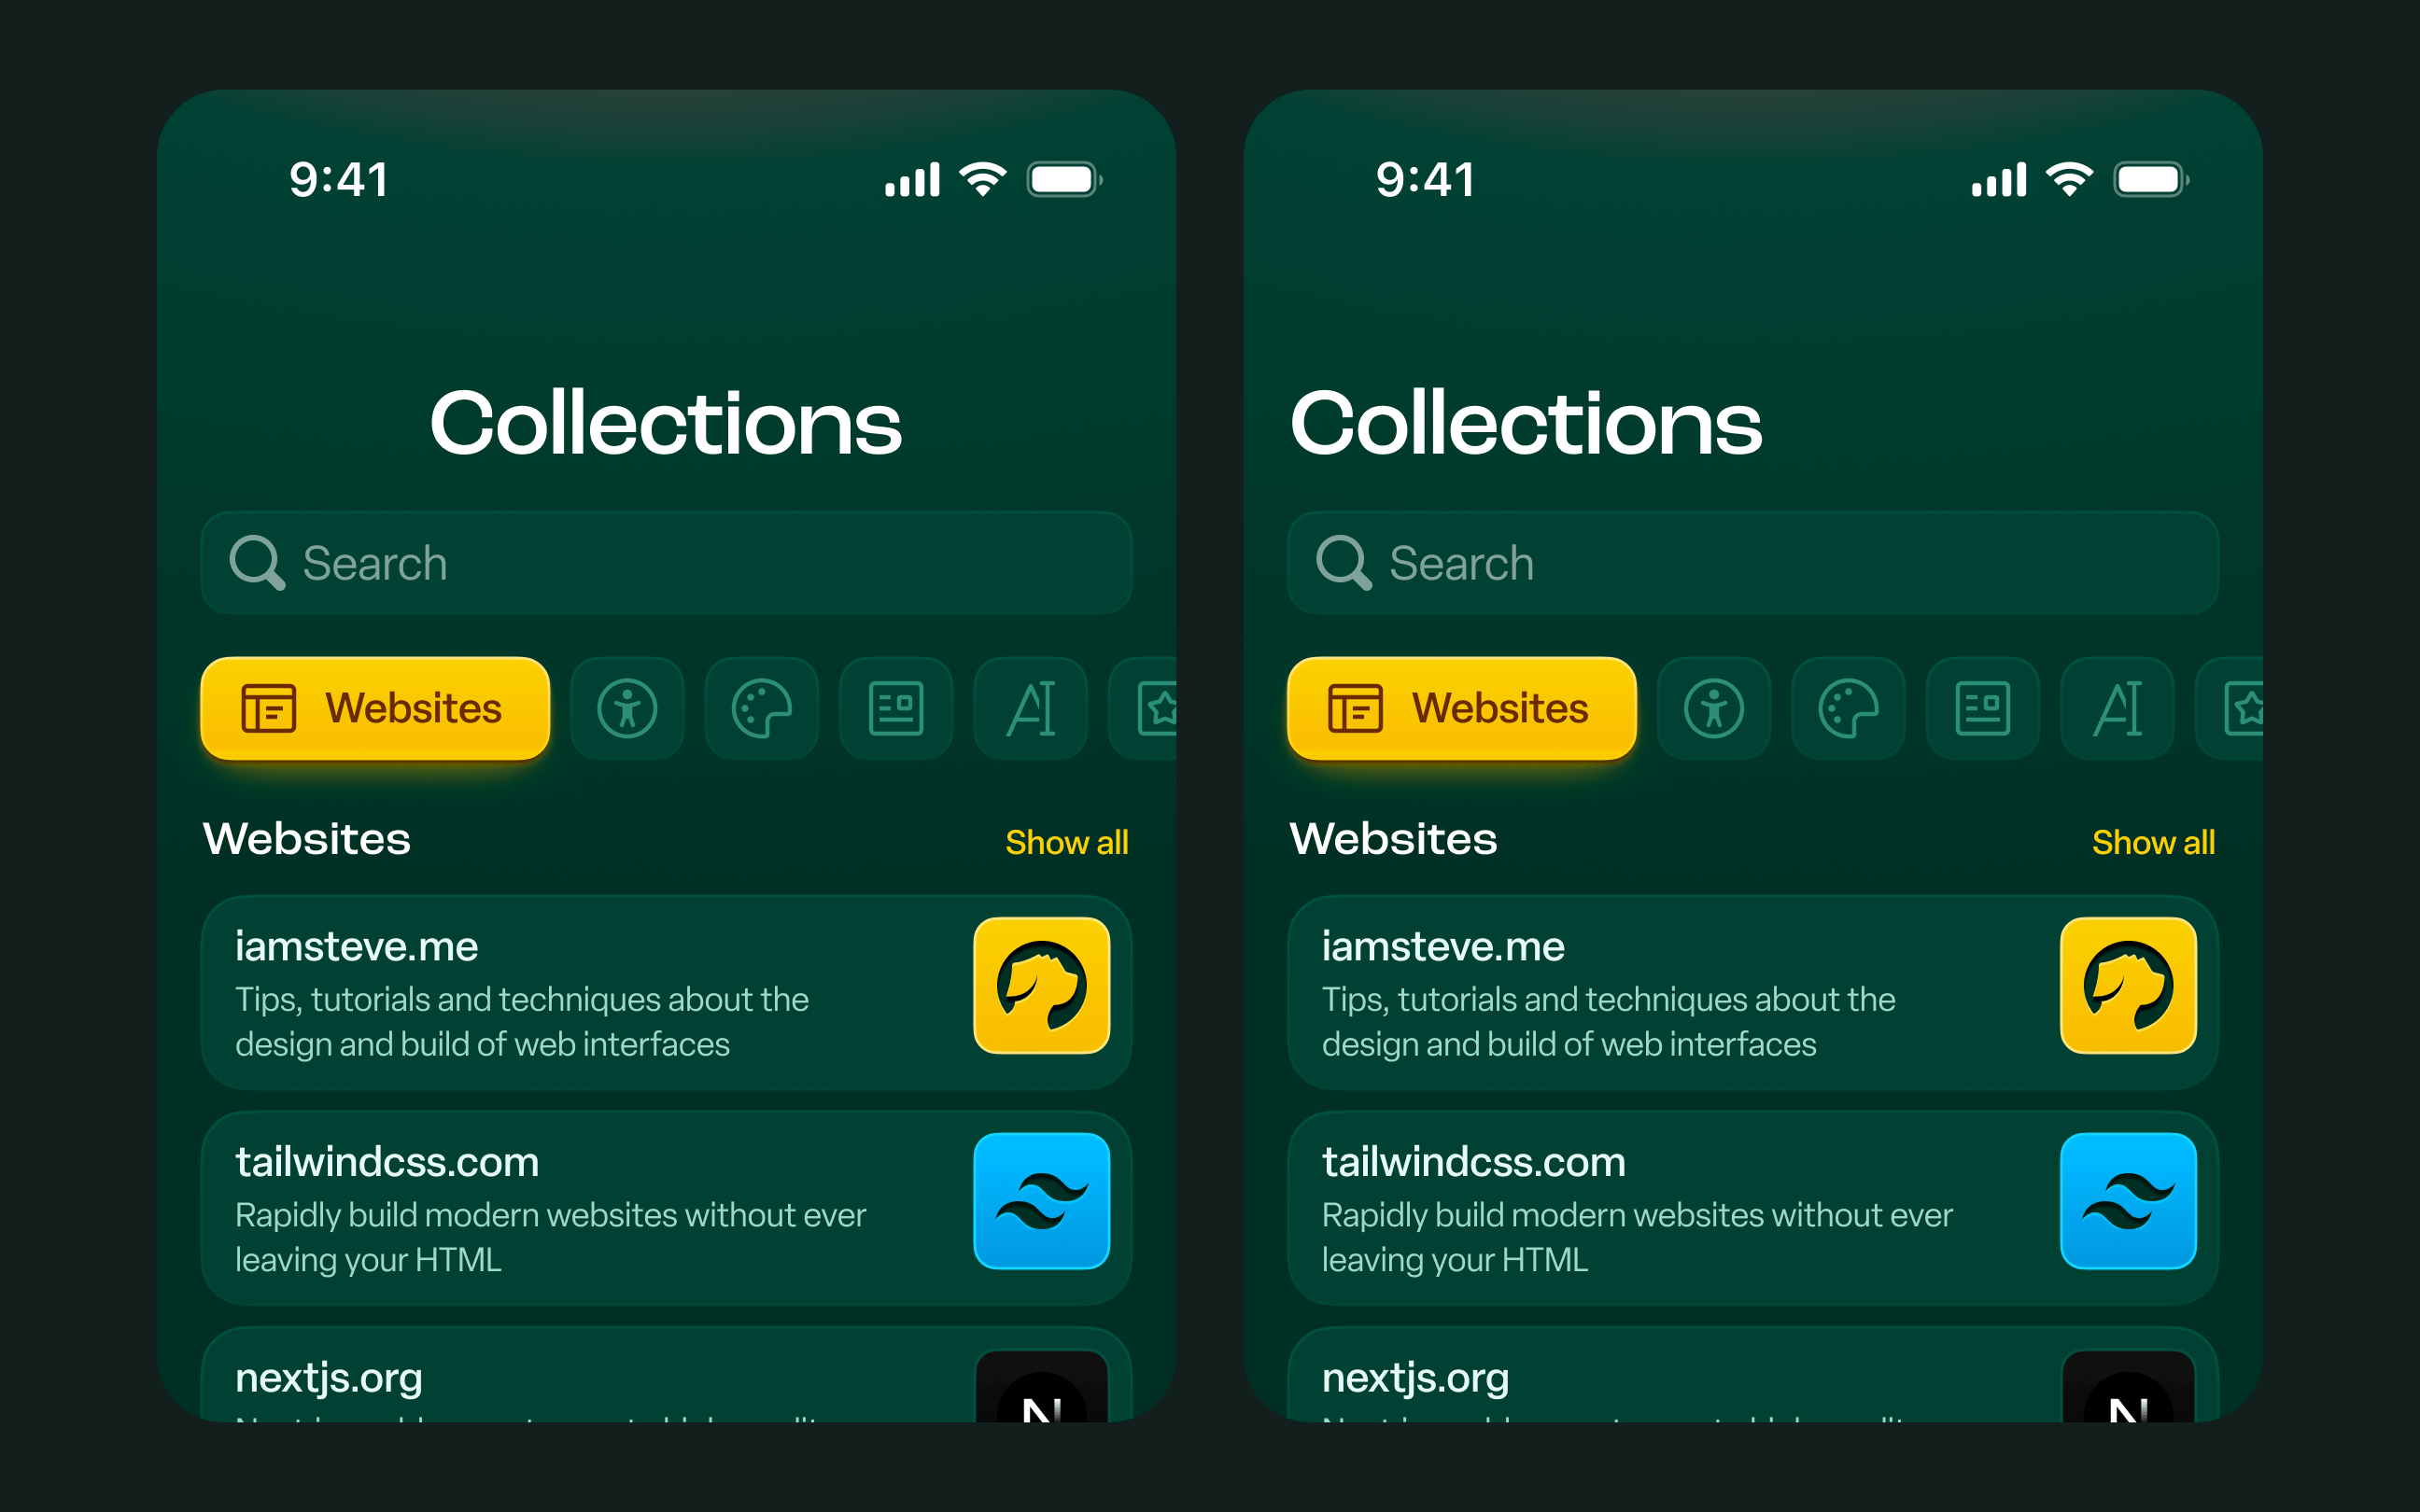Toggle the Star/Favorites filter button

[1159, 706]
